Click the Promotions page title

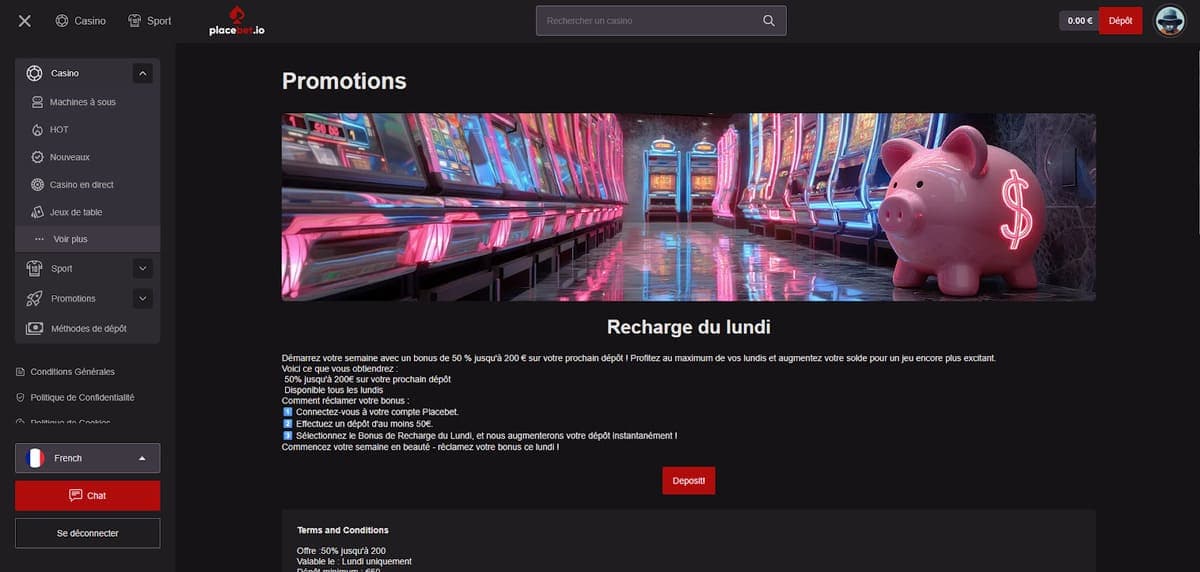coord(344,81)
